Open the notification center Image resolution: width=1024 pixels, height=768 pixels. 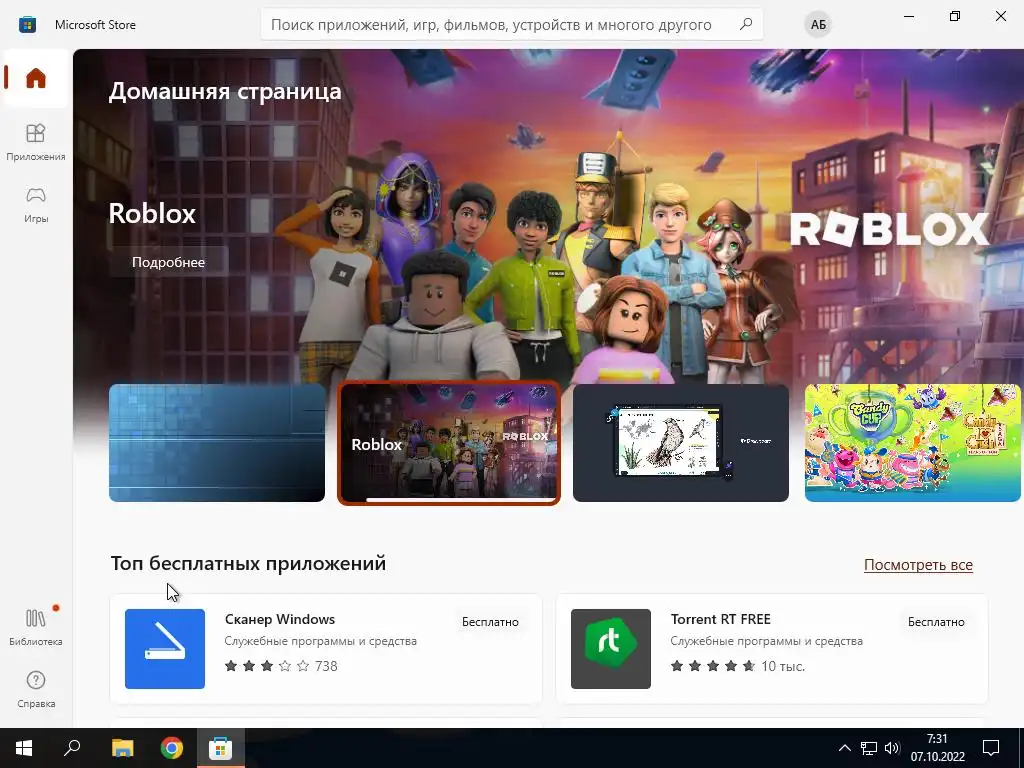991,748
